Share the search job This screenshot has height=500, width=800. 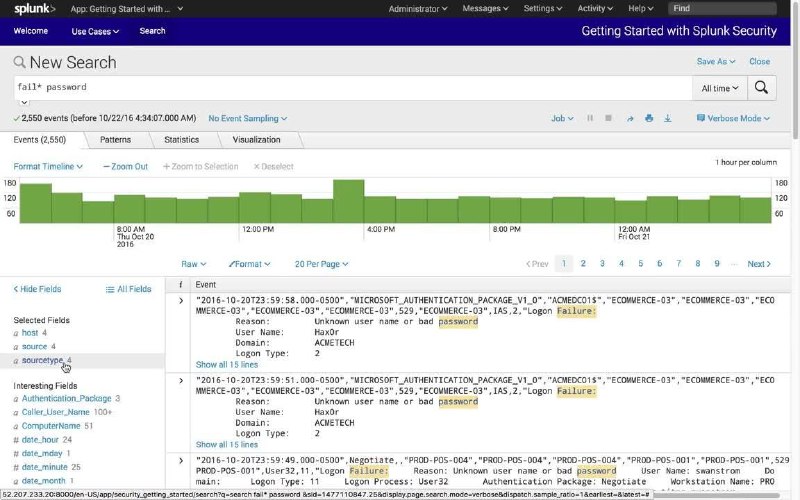click(630, 118)
